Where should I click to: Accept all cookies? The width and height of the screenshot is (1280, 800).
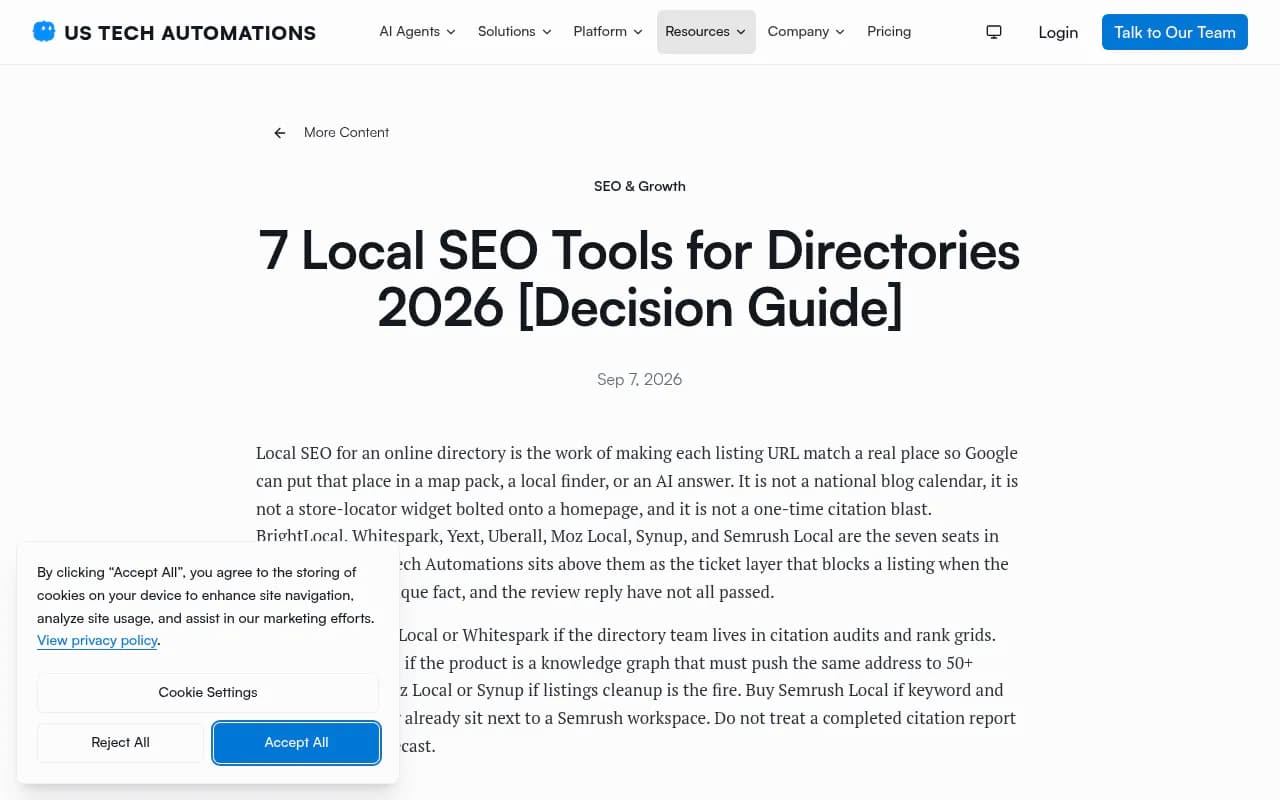tap(296, 743)
